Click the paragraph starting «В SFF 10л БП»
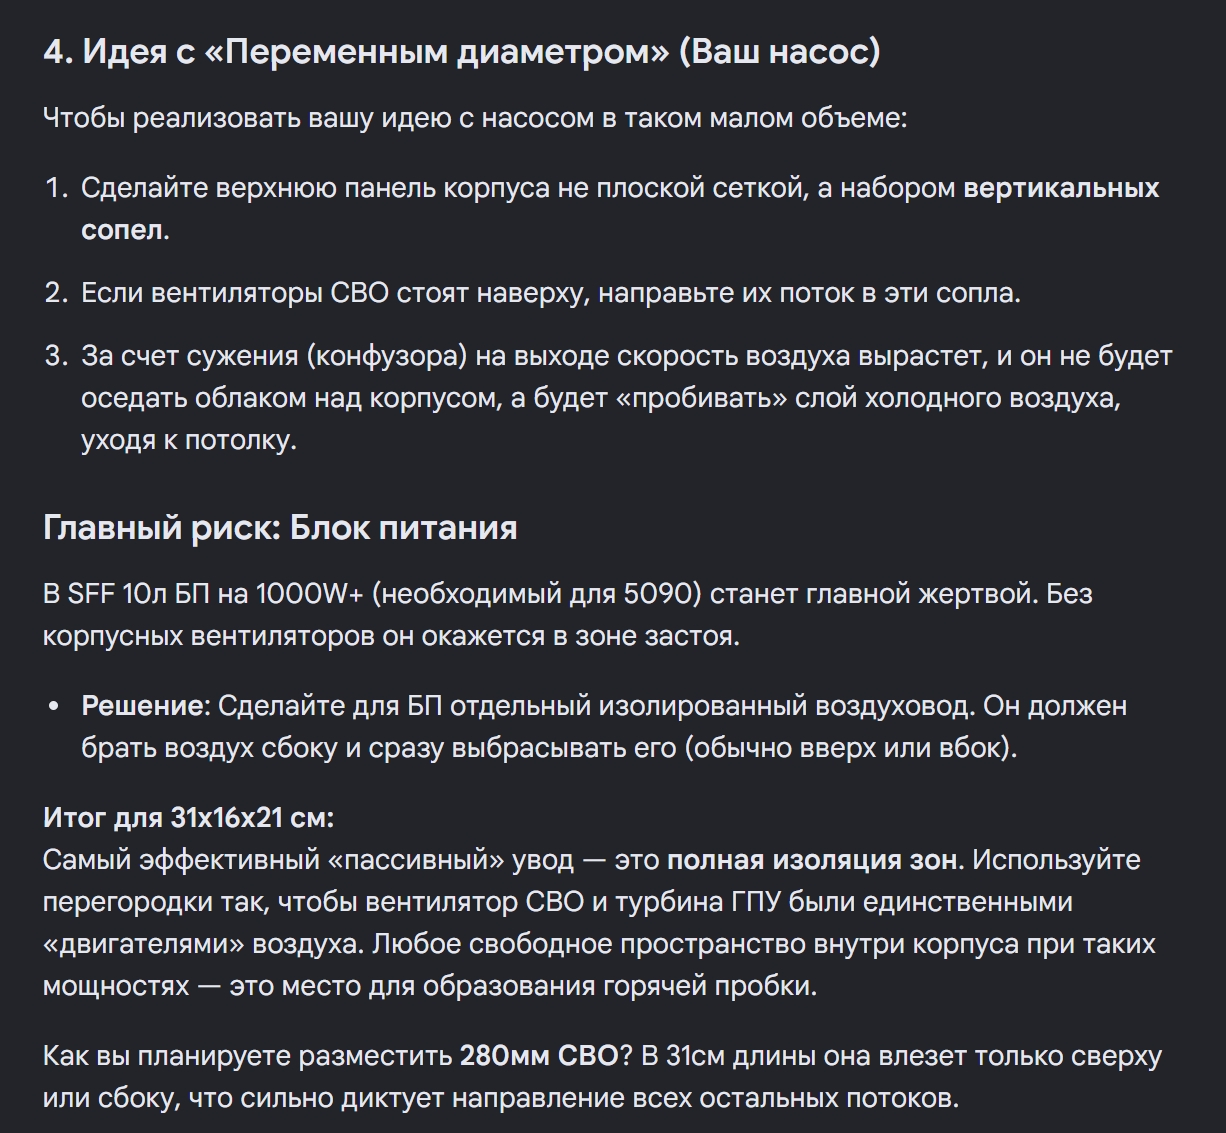 (x=568, y=615)
